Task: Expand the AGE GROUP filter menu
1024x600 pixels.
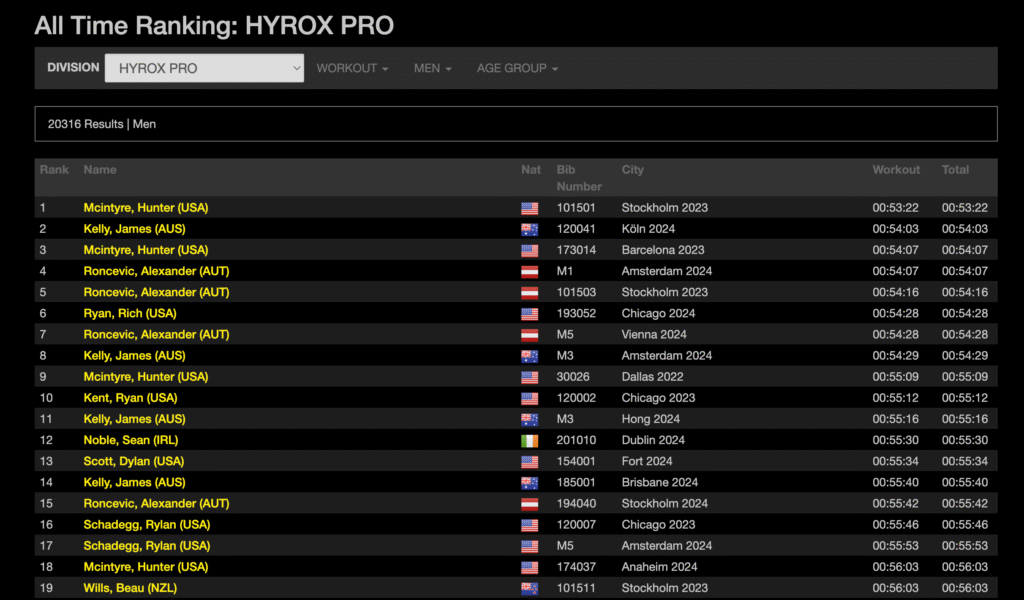Action: tap(517, 68)
